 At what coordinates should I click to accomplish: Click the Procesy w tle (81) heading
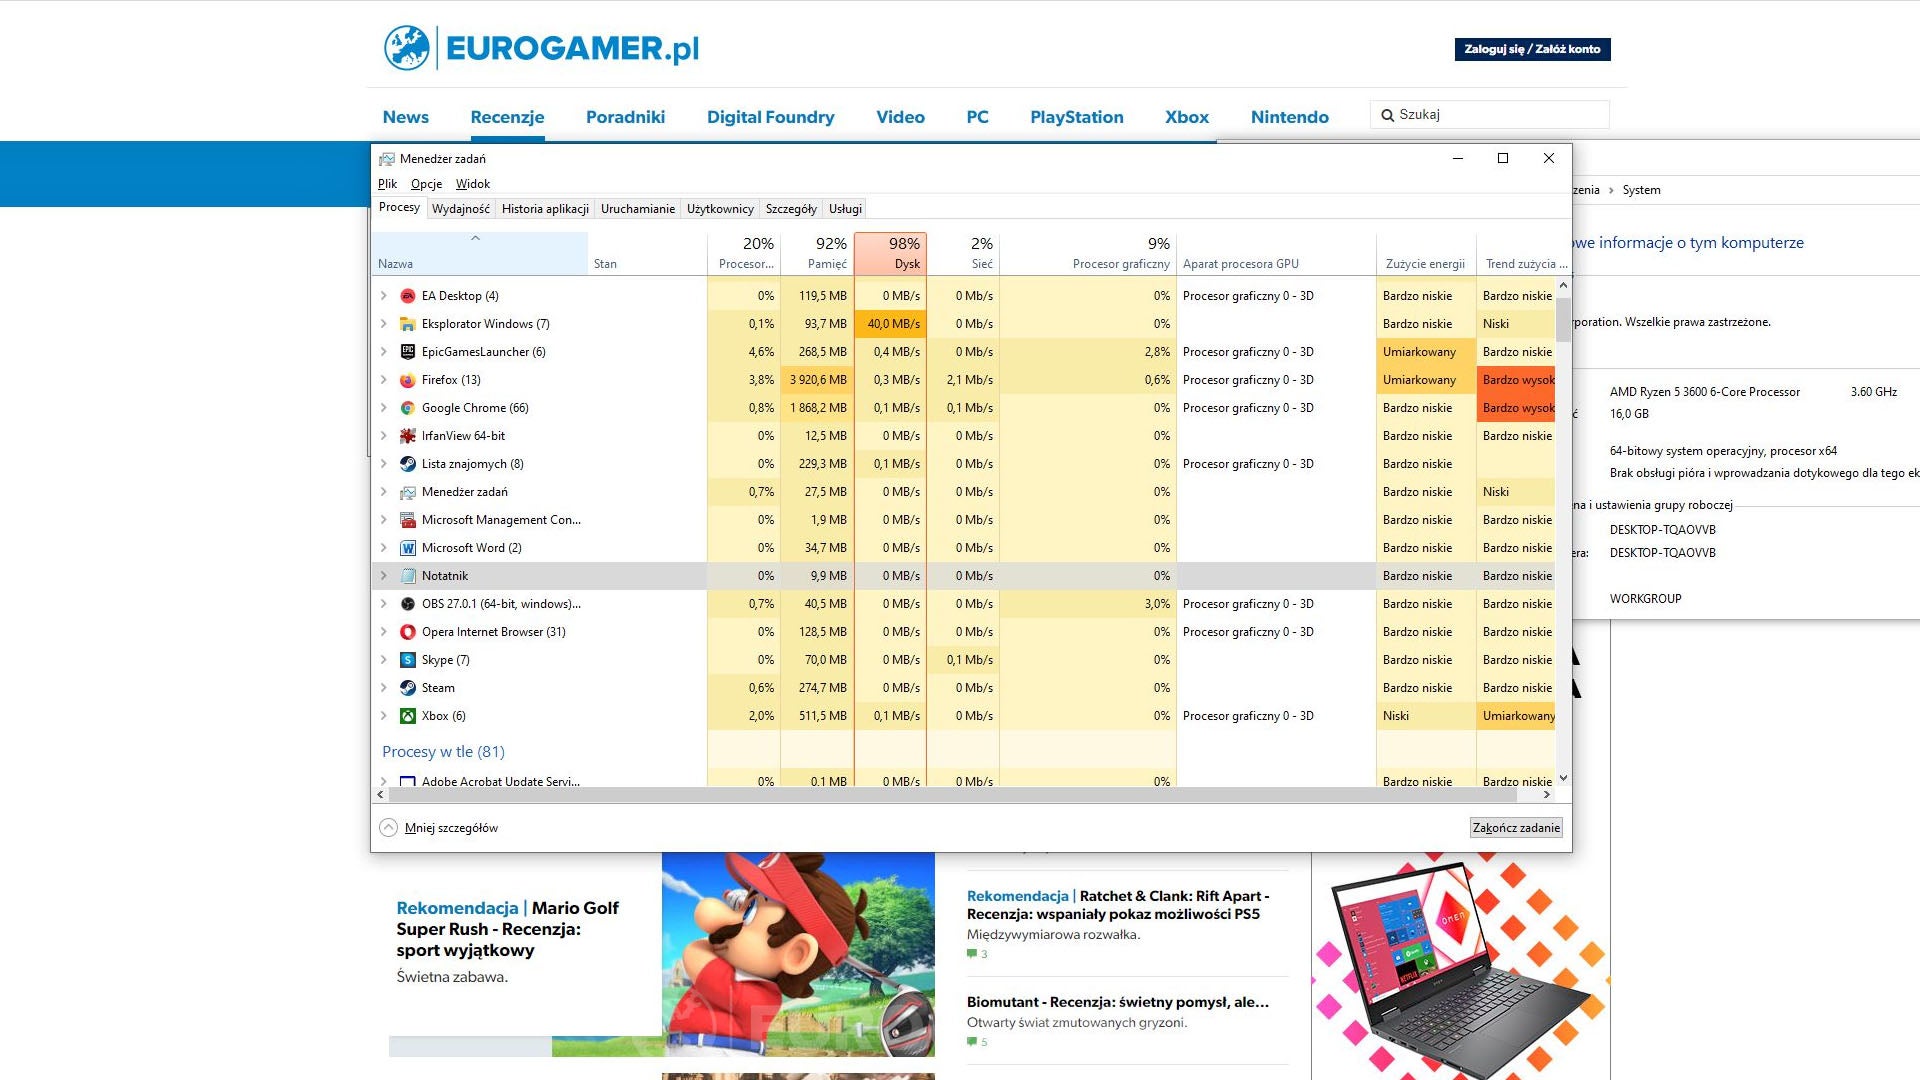443,752
